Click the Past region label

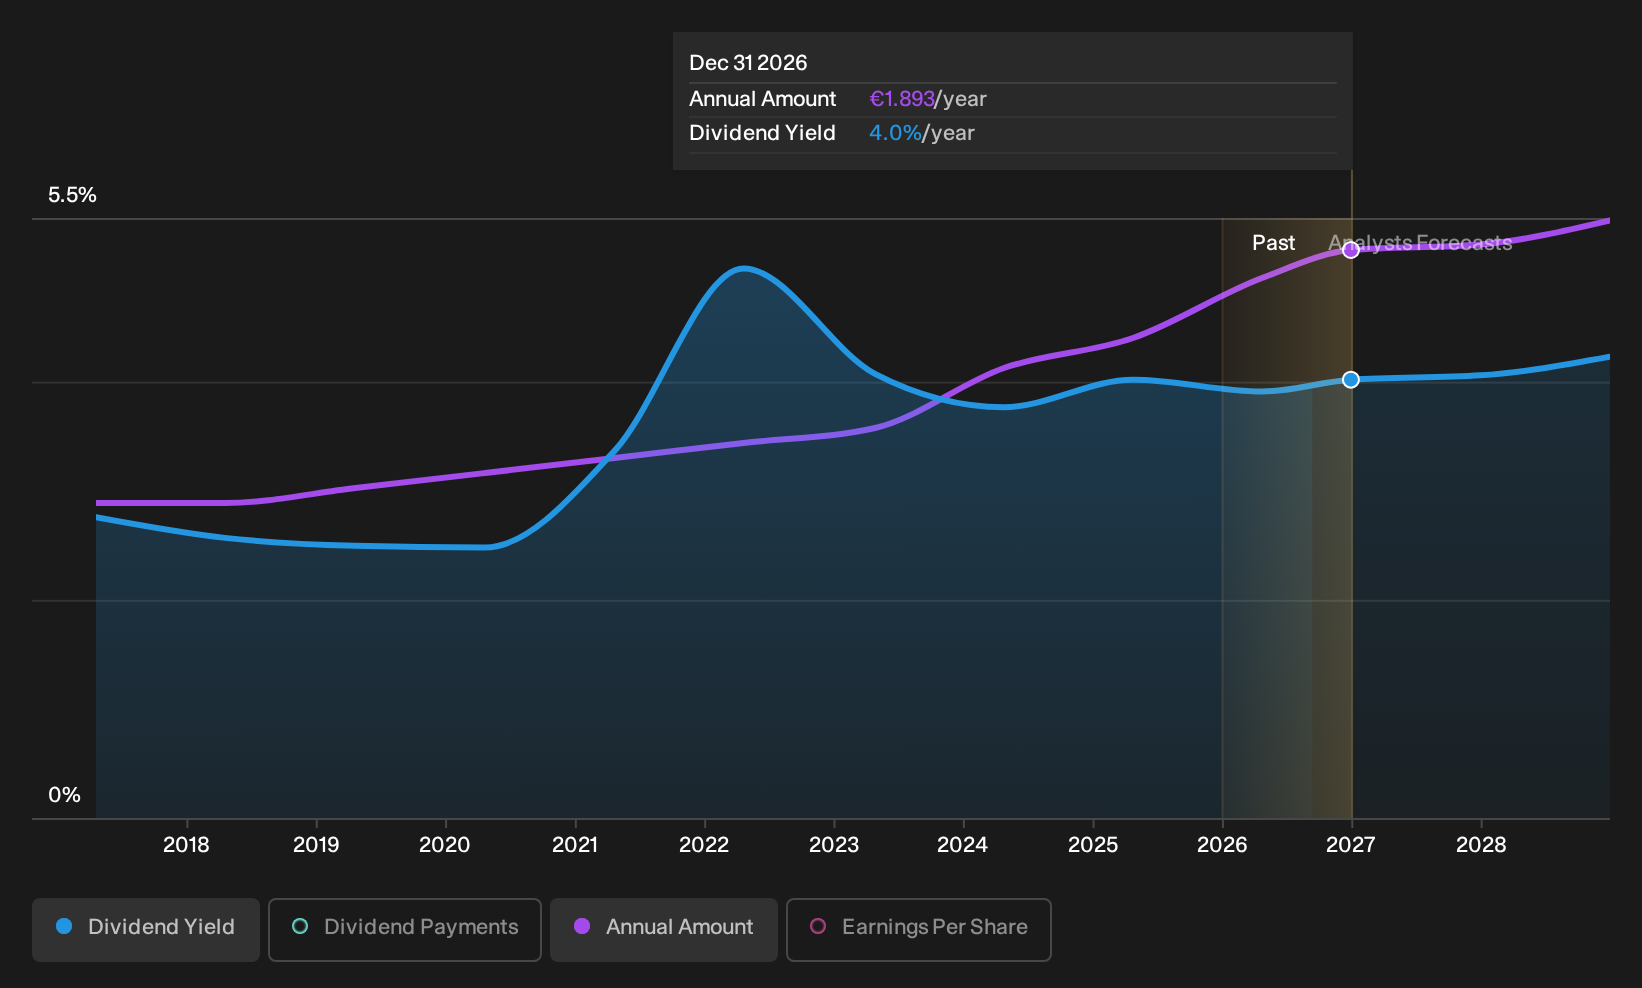(x=1273, y=243)
